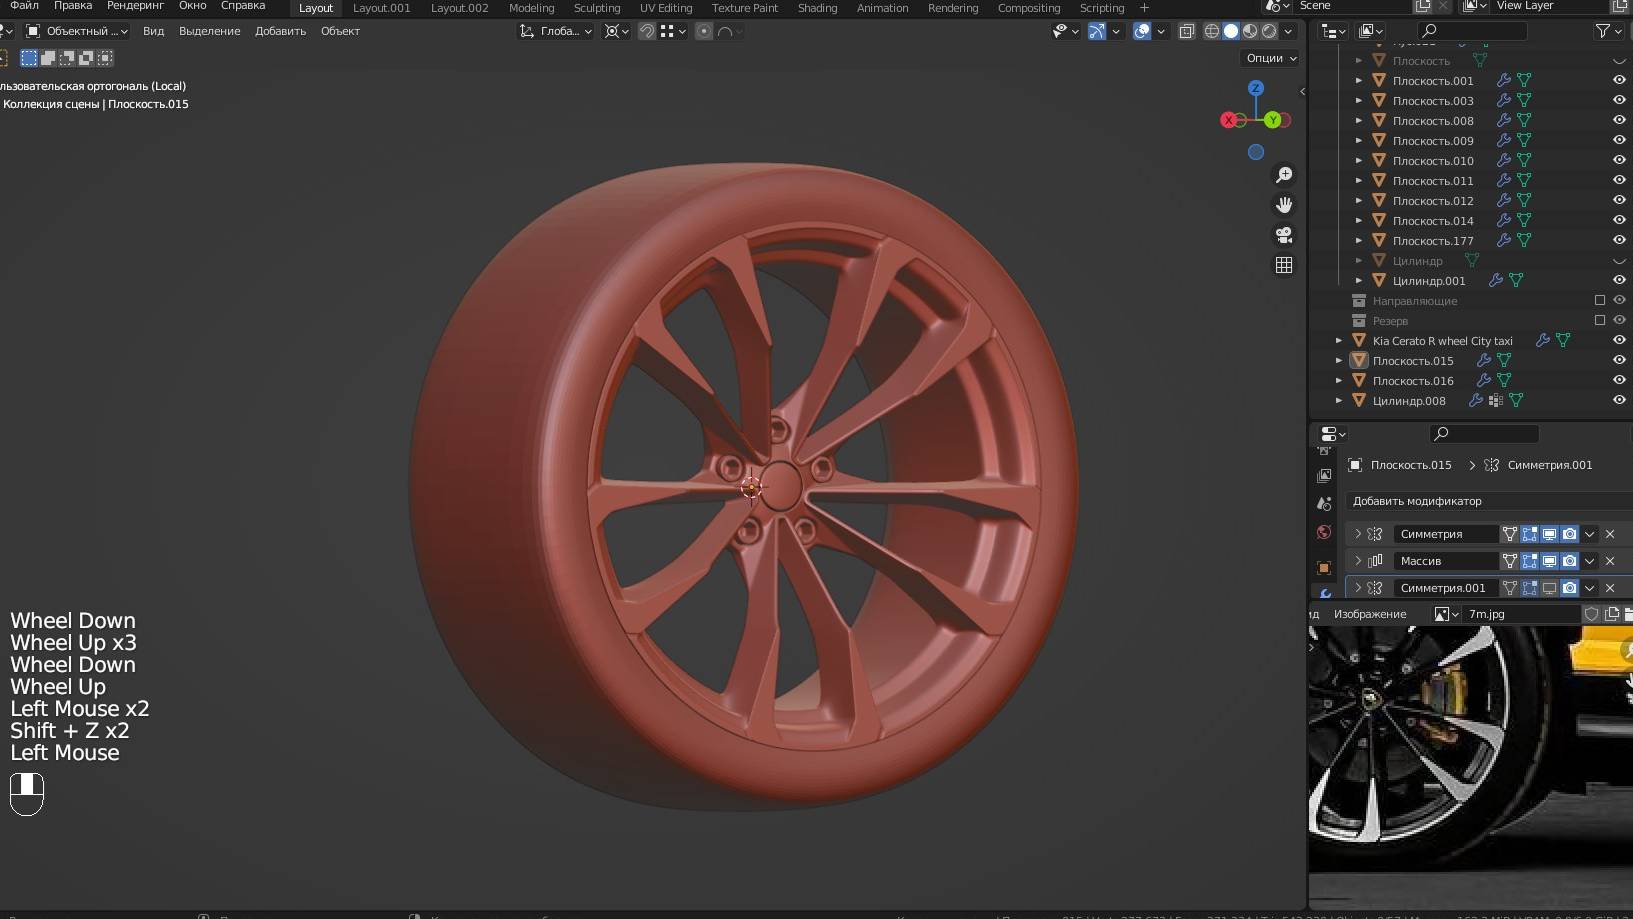Click the magnet snapping icon in the header
1633x919 pixels.
pyautogui.click(x=647, y=31)
